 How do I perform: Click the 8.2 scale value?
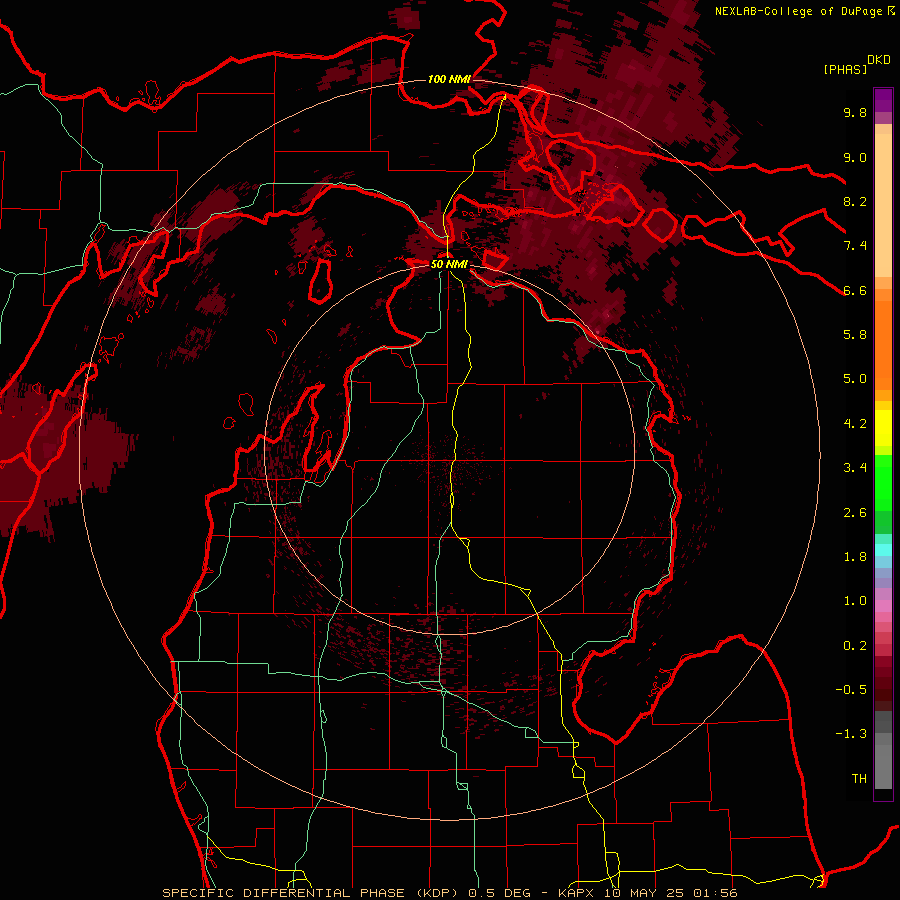(855, 201)
